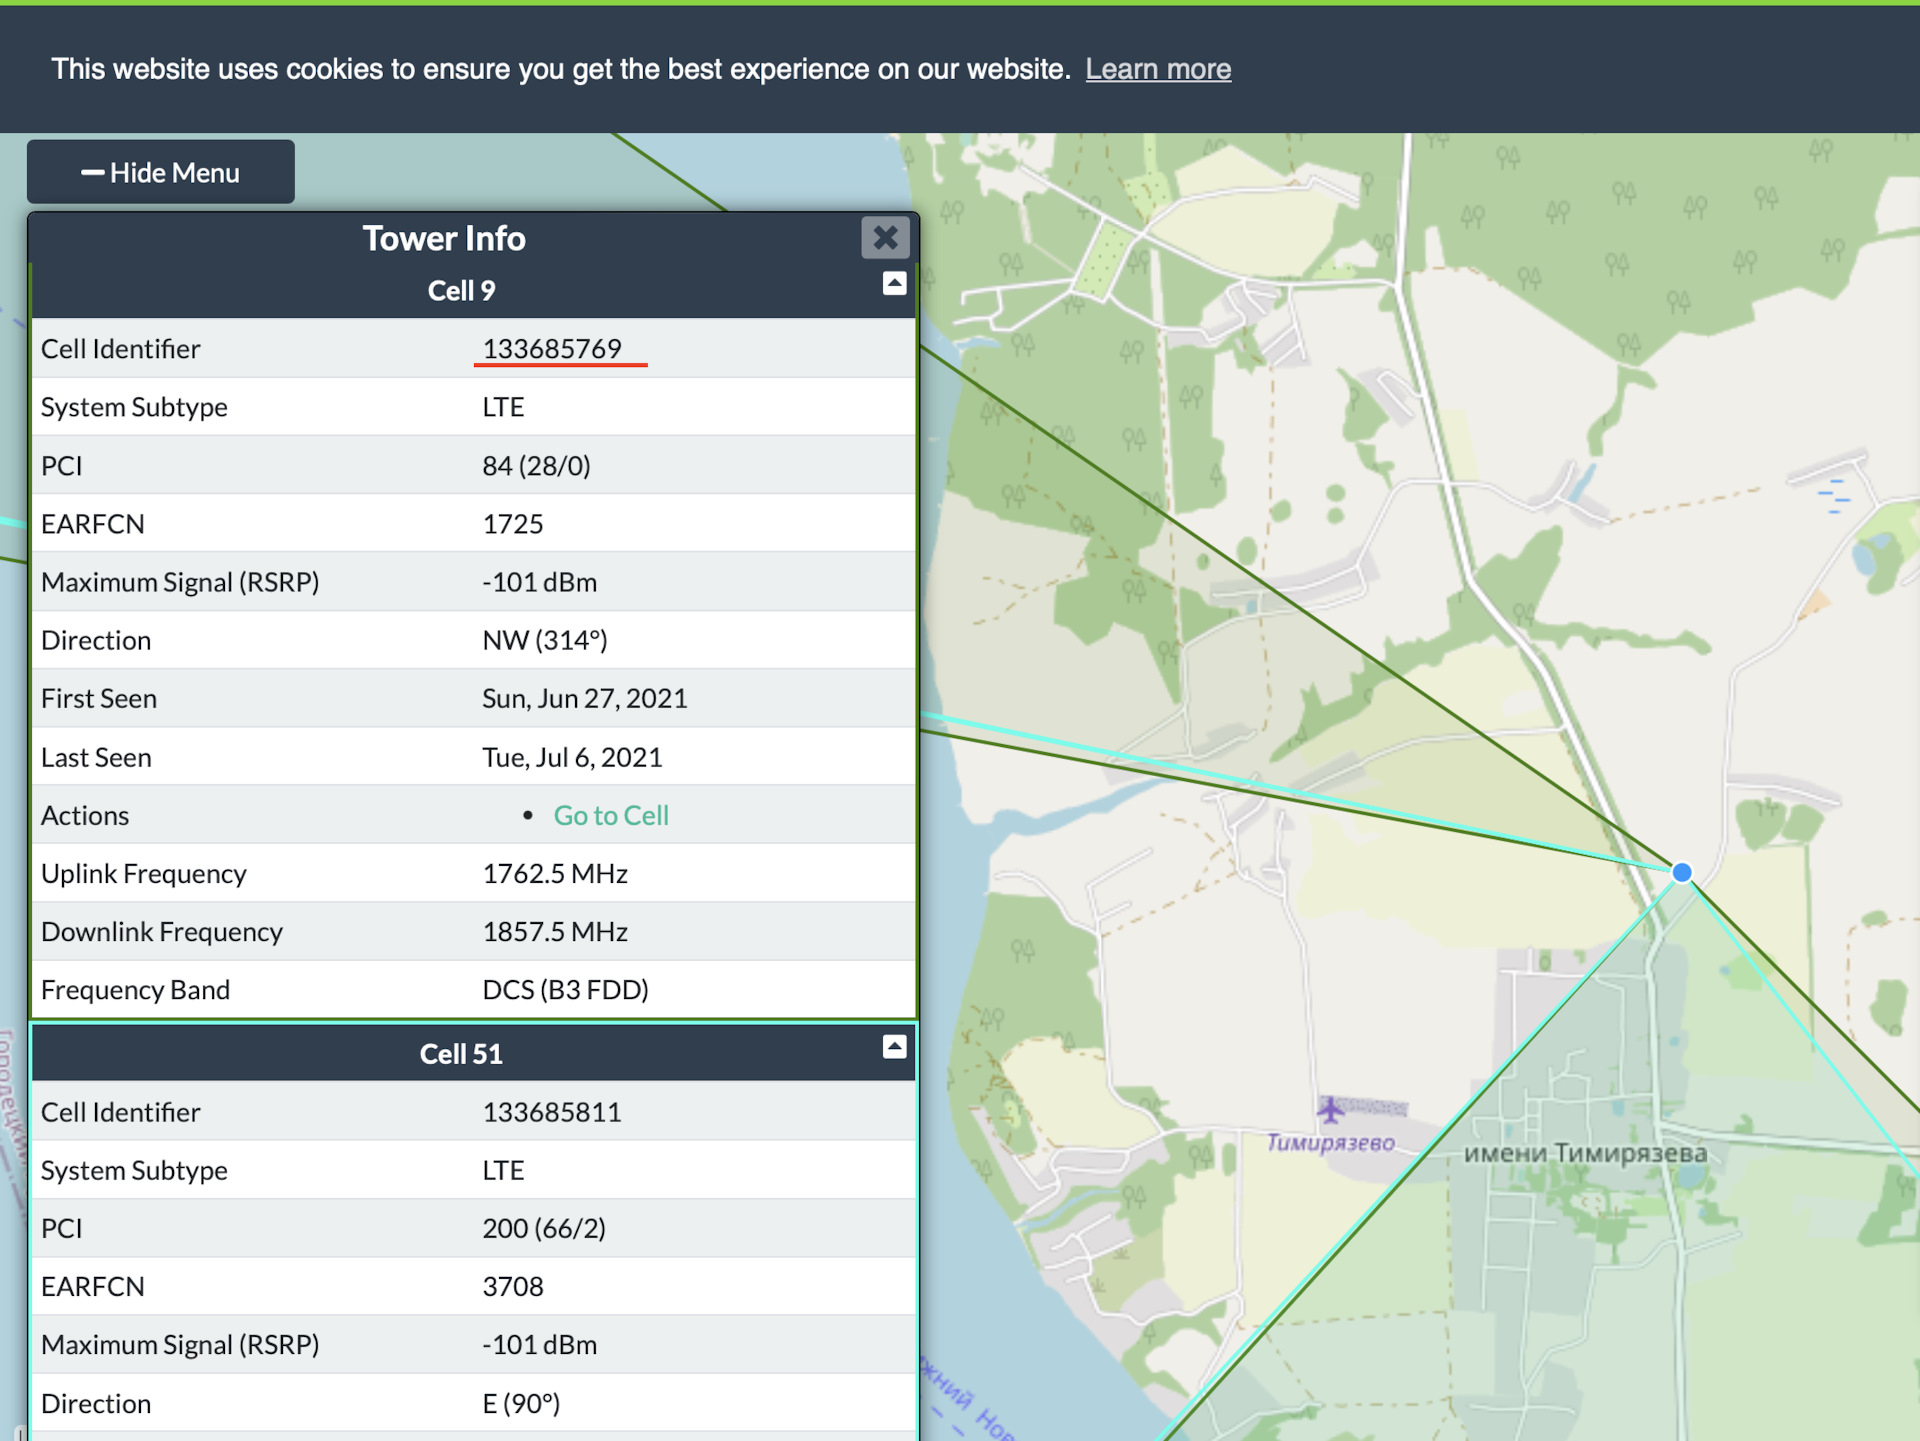Click Frequency Band DCS (B3 FDD) row

[473, 990]
